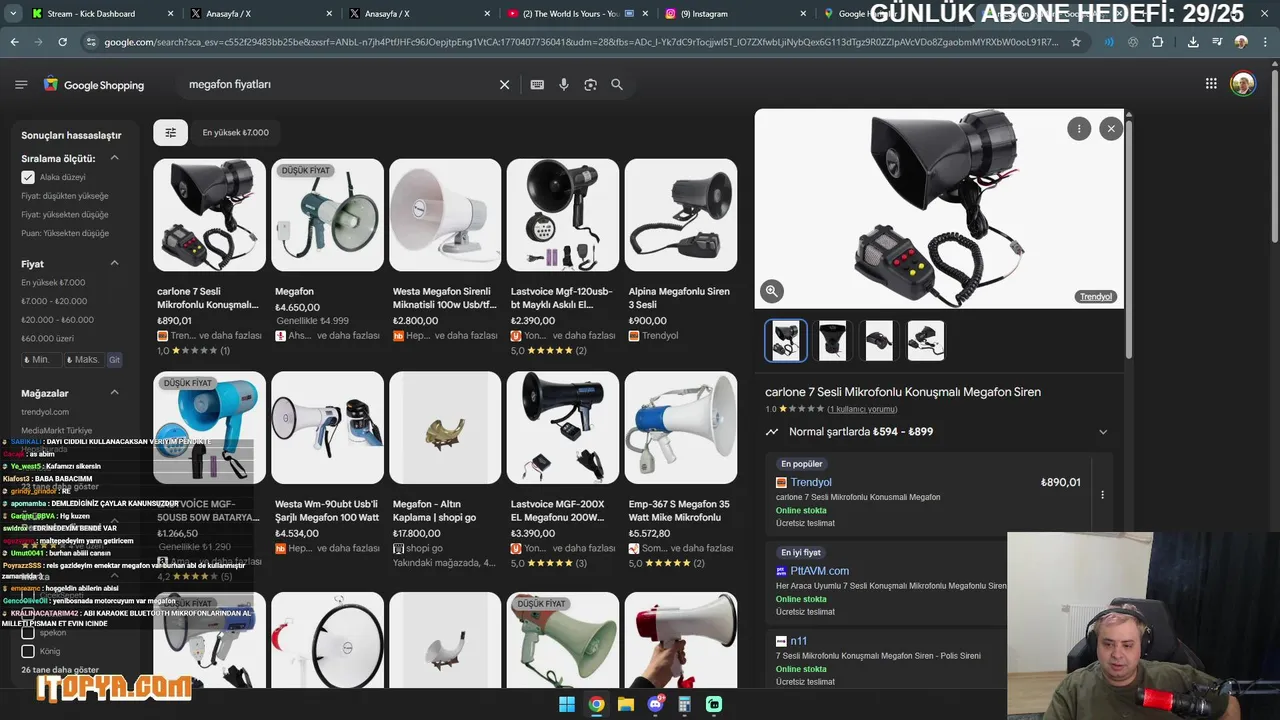This screenshot has width=1280, height=720.
Task: Close the product detail panel
Action: tap(1111, 128)
